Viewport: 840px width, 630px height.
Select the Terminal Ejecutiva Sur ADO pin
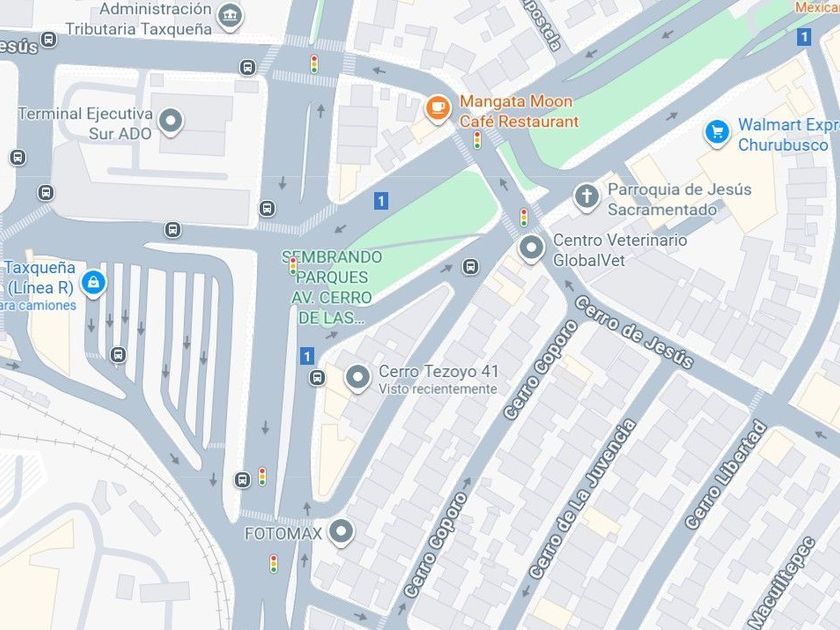click(171, 121)
